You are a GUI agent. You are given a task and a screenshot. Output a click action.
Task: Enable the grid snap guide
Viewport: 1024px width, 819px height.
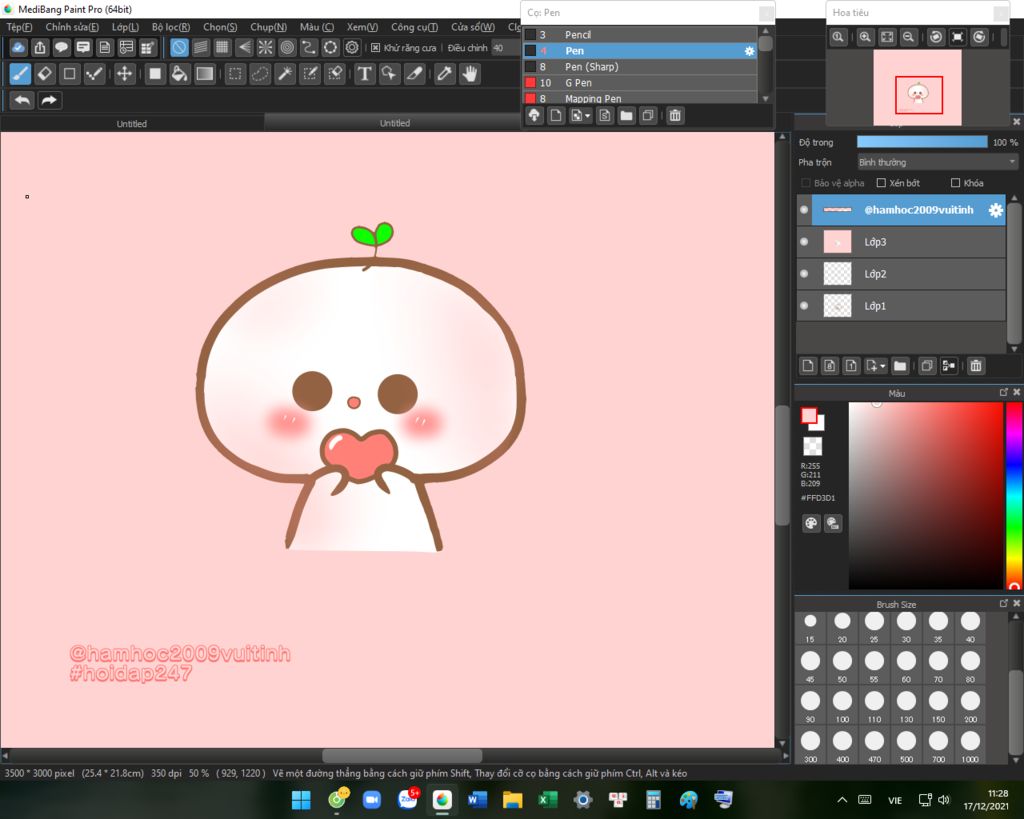(x=222, y=47)
